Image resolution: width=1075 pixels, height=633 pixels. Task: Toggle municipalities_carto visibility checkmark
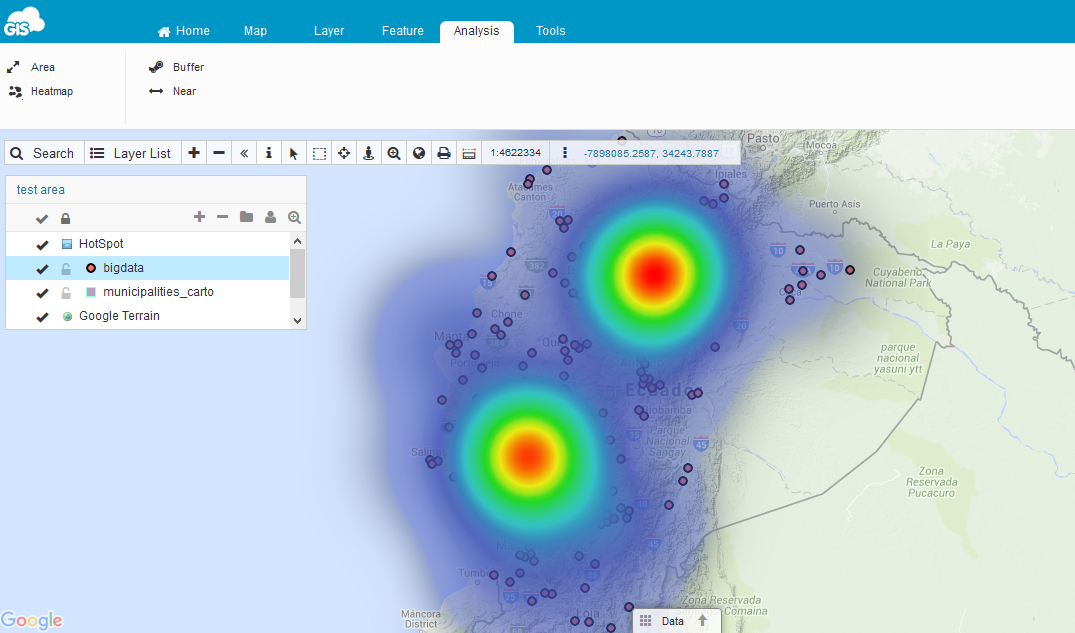tap(42, 293)
